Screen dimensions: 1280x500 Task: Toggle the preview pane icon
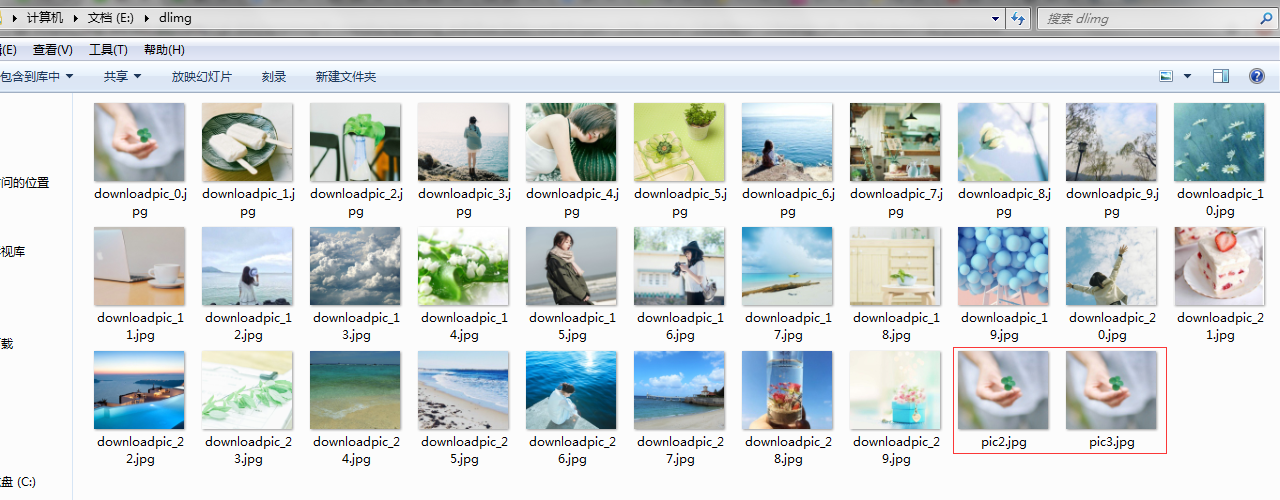[x=1220, y=76]
